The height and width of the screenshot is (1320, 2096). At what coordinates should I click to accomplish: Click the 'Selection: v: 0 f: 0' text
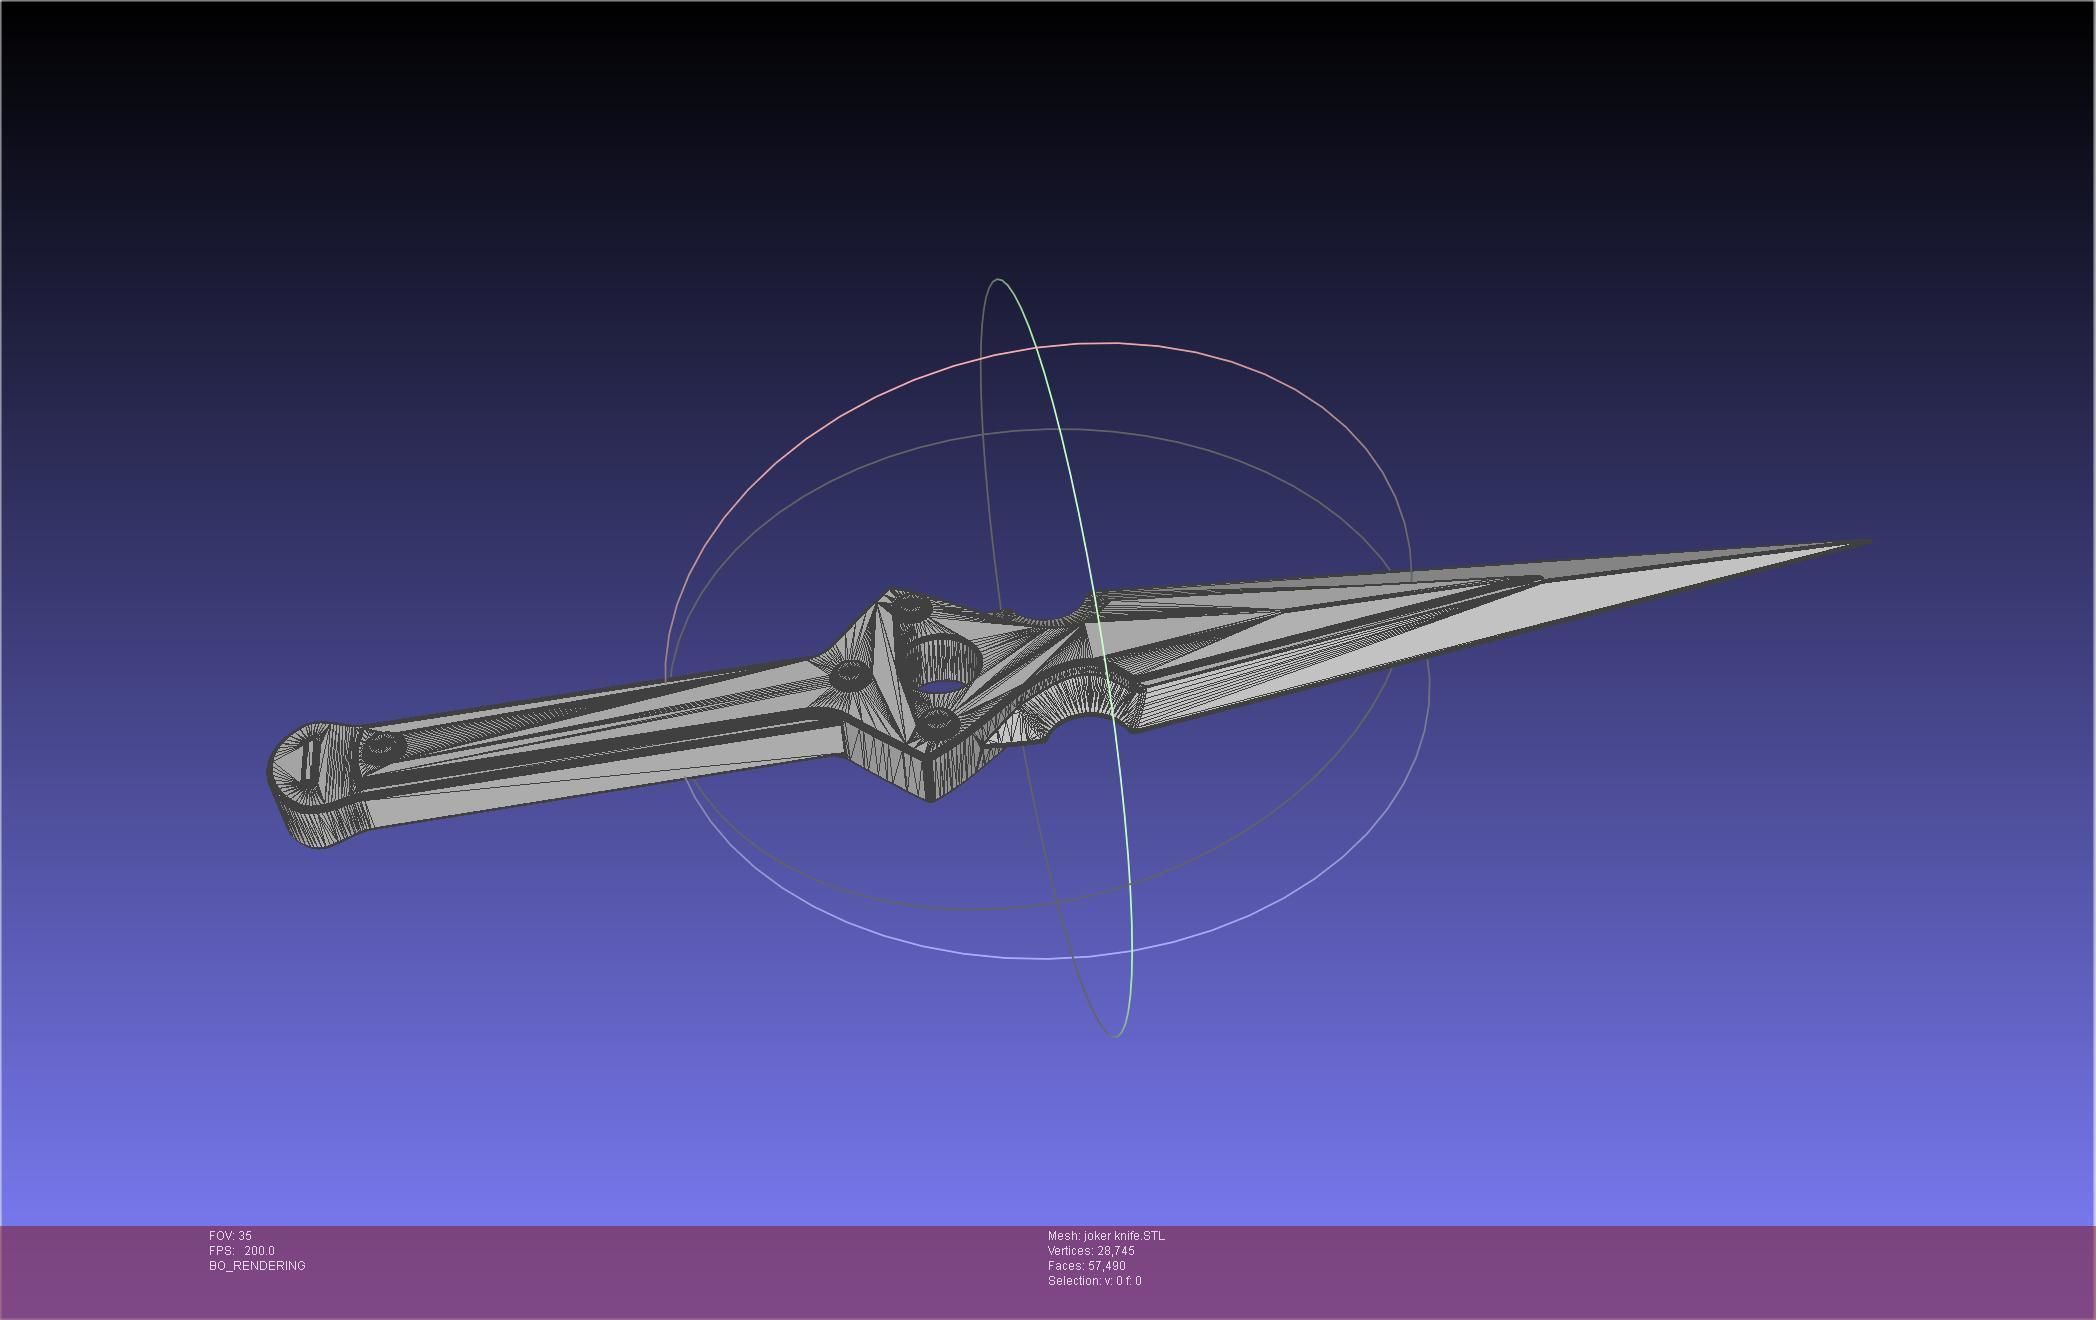point(1095,1281)
